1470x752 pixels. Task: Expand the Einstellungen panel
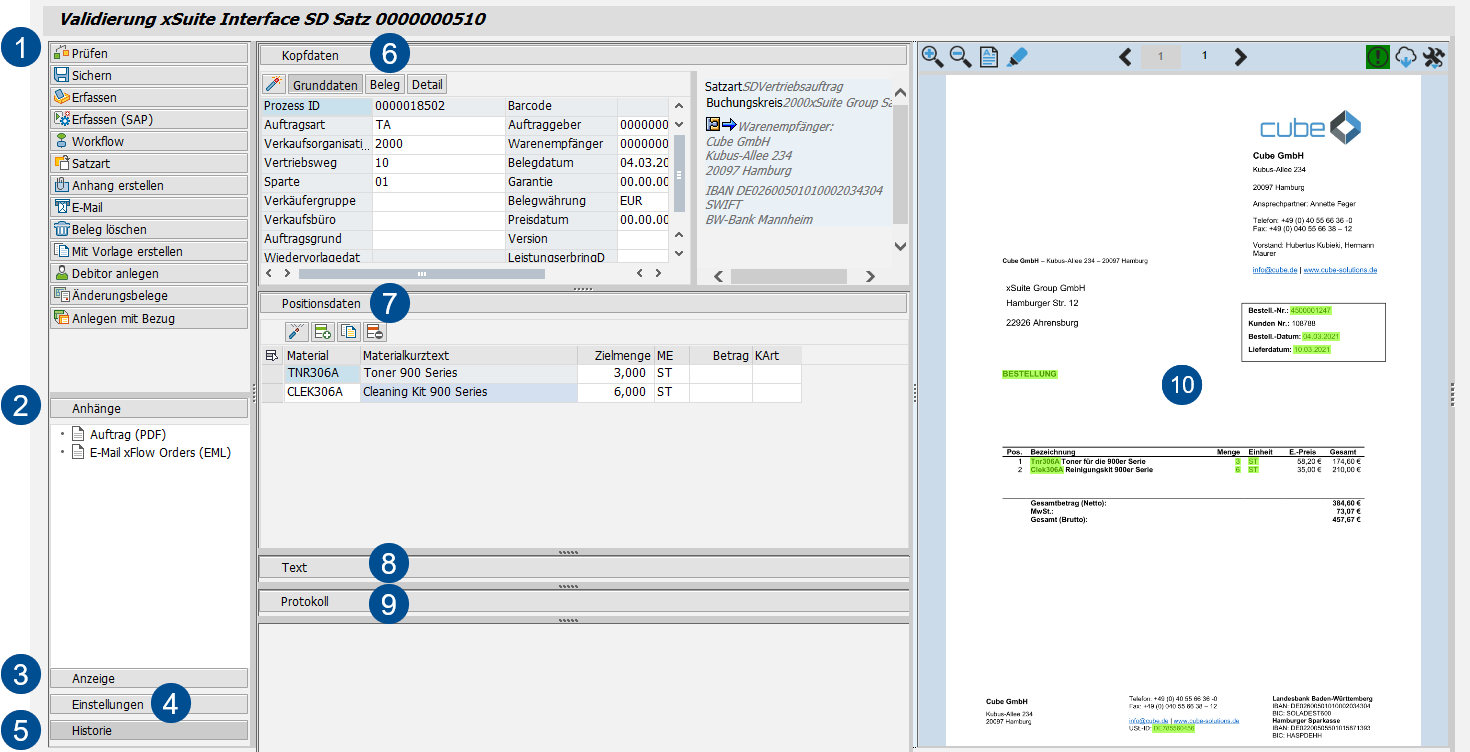[x=108, y=704]
